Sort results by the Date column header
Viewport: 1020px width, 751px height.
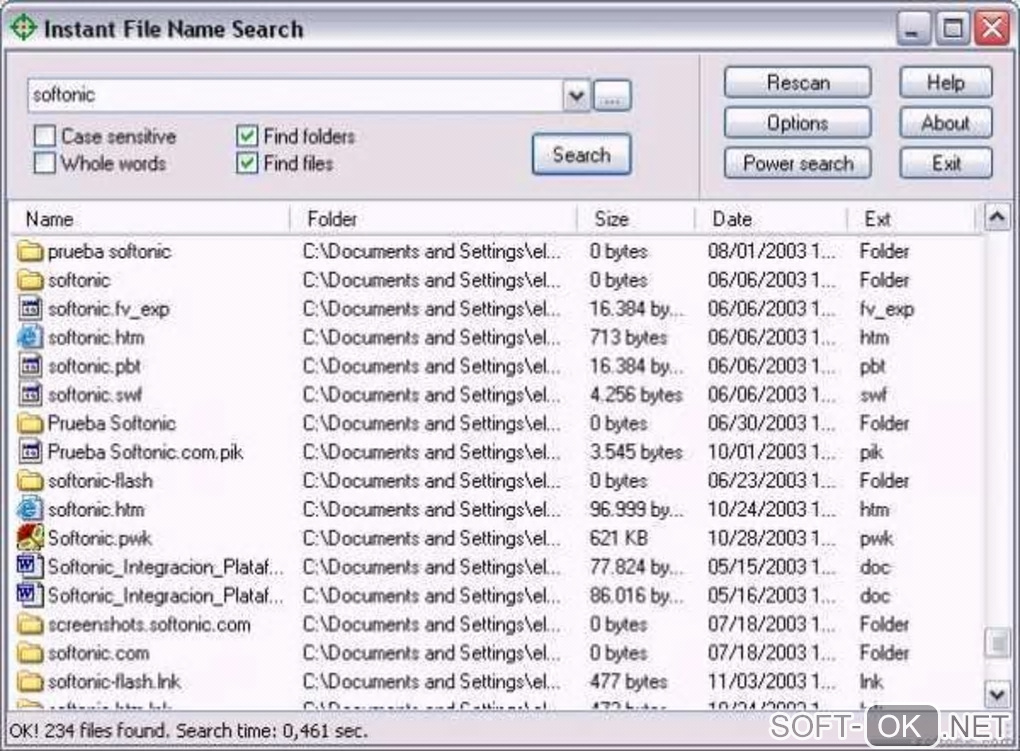[772, 219]
